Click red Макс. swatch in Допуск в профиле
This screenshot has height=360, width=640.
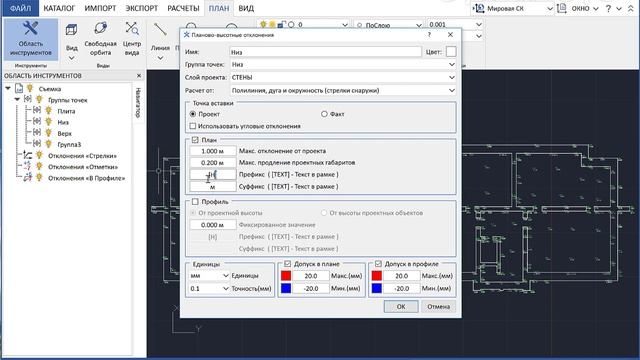[x=377, y=276]
